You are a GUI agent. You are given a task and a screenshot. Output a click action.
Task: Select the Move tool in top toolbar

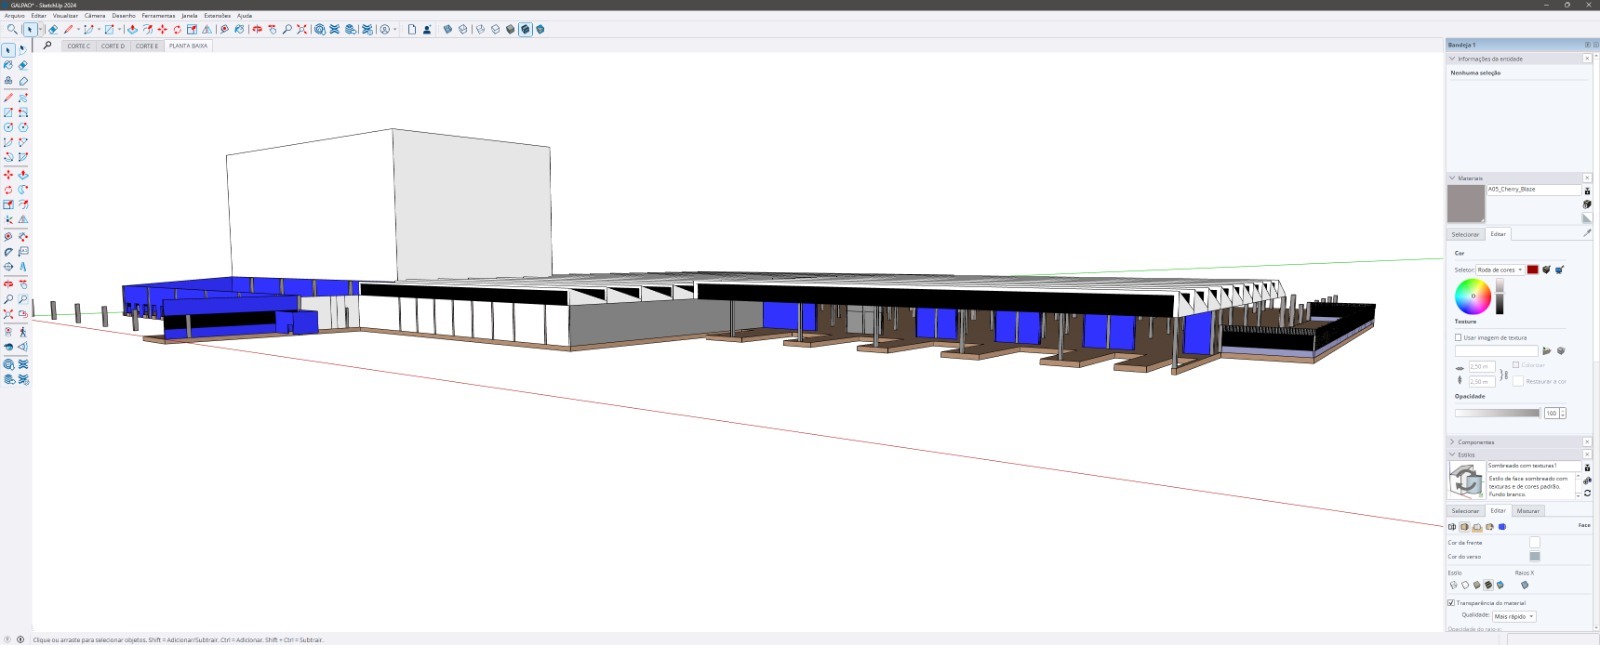coord(162,30)
